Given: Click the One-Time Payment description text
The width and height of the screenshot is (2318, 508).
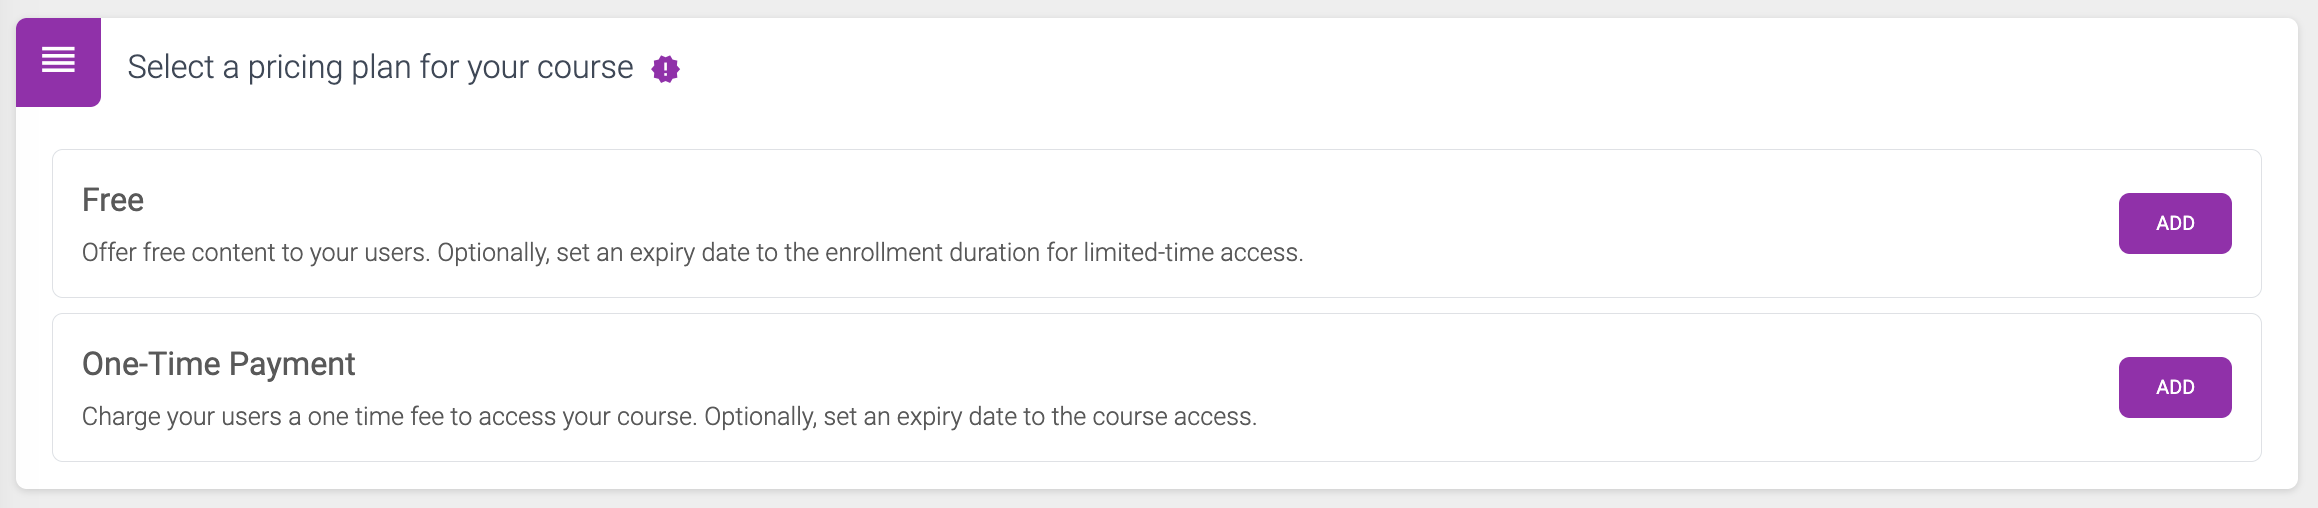Looking at the screenshot, I should point(669,416).
